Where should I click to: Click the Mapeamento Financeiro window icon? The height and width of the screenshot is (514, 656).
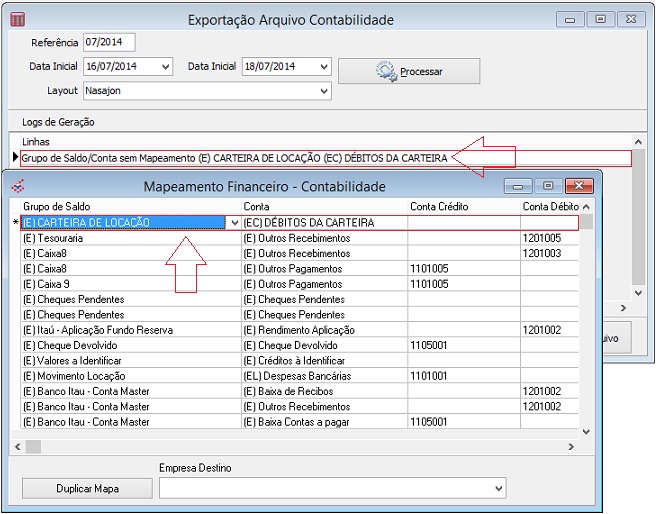(x=15, y=187)
